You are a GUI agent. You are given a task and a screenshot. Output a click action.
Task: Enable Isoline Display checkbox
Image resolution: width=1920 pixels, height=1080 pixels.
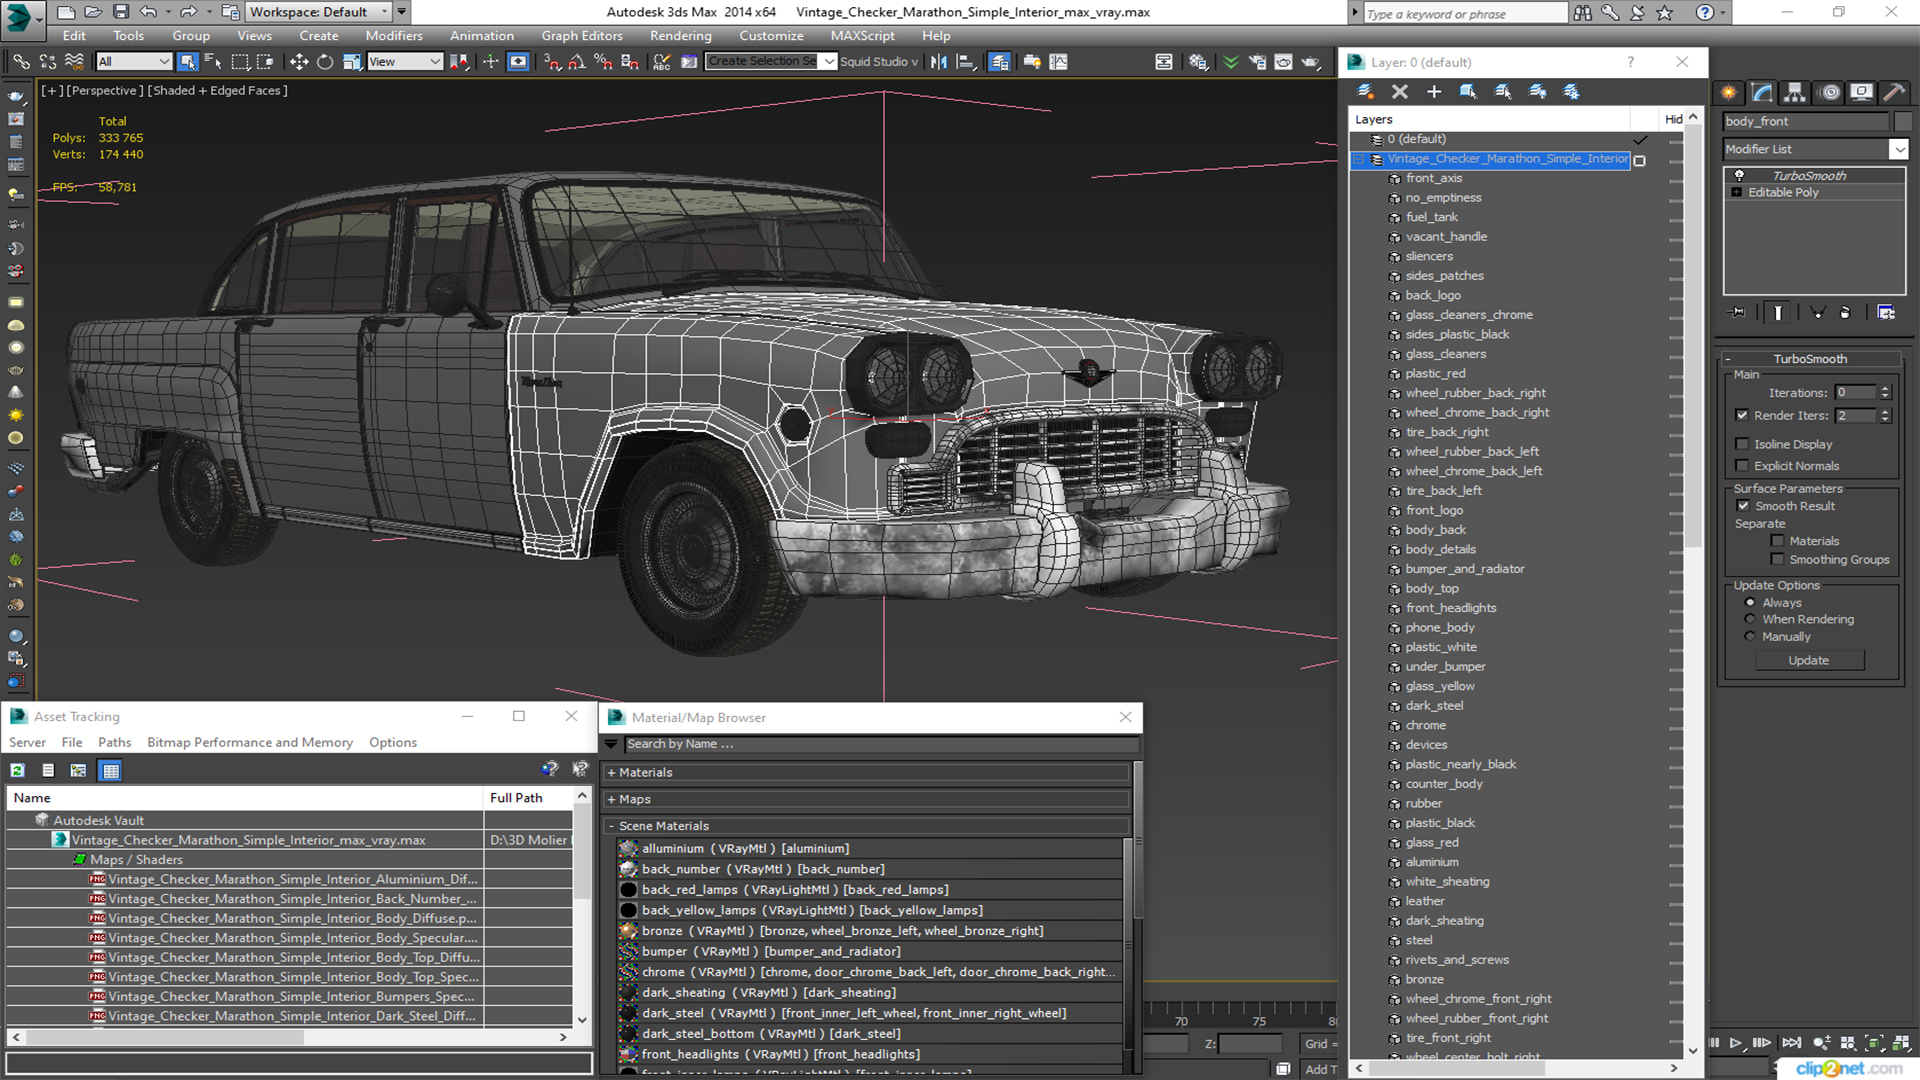1742,444
